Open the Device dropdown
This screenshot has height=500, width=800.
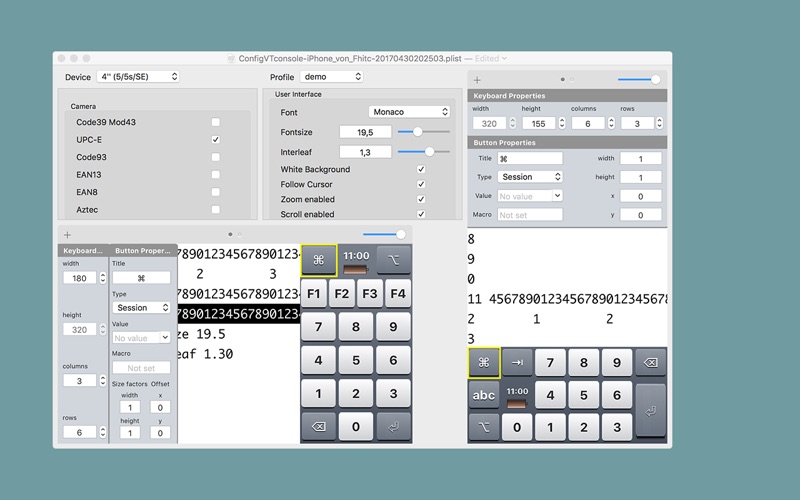(x=138, y=77)
